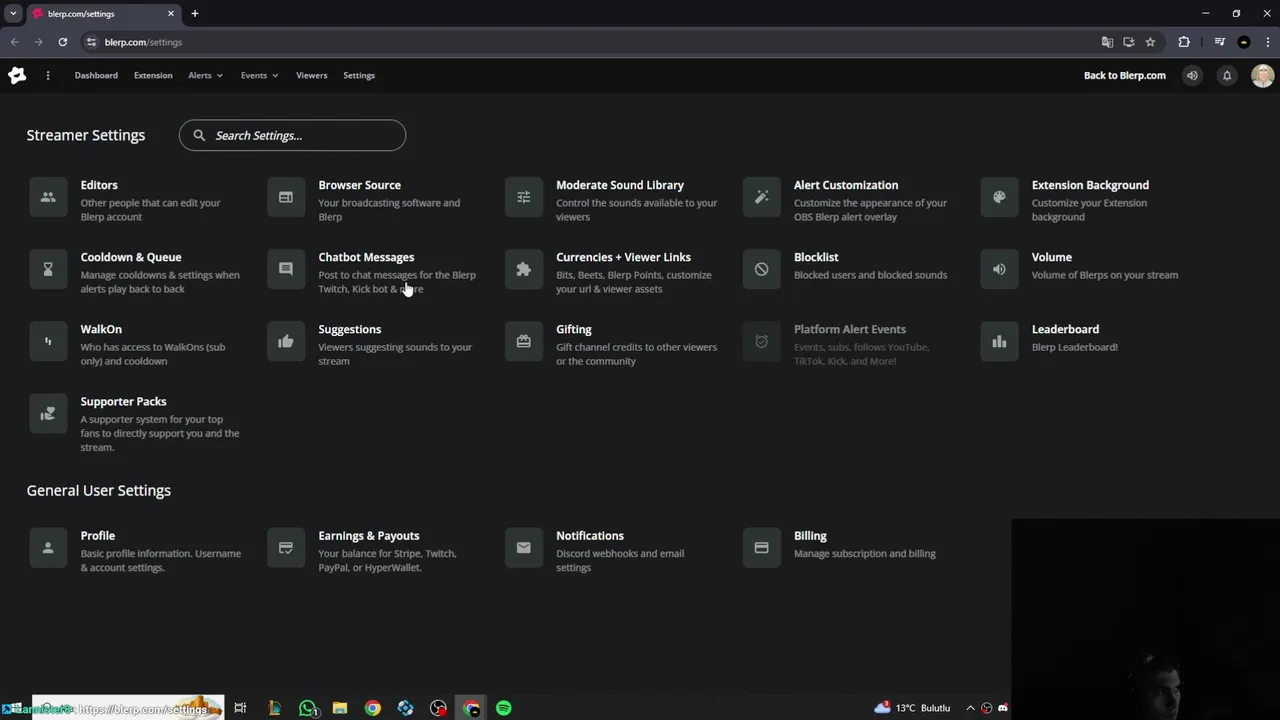The width and height of the screenshot is (1280, 720).
Task: Click the speaker icon in top navigation
Action: click(1192, 75)
